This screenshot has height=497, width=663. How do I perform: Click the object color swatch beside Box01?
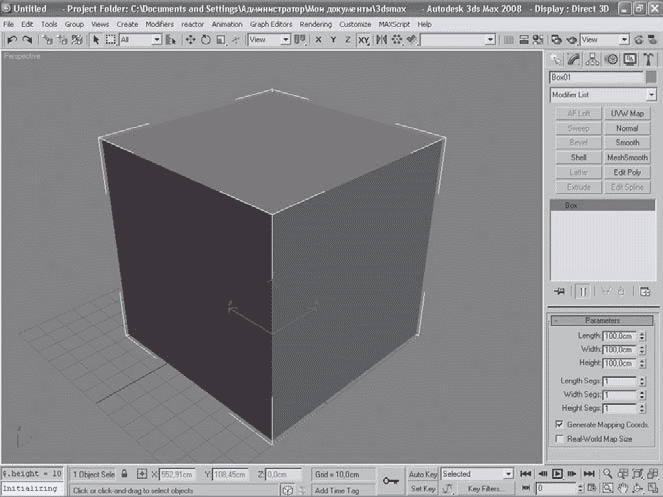[651, 77]
